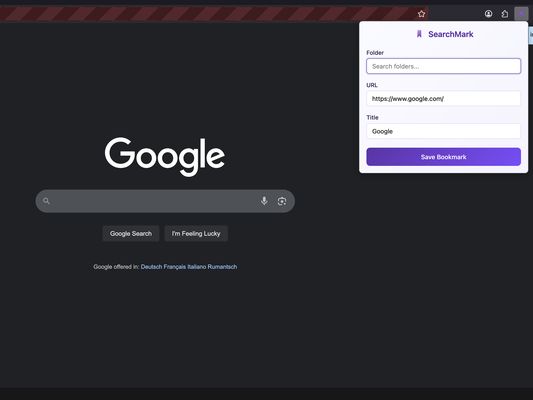Switch Google to Français
The width and height of the screenshot is (533, 400).
pos(175,267)
